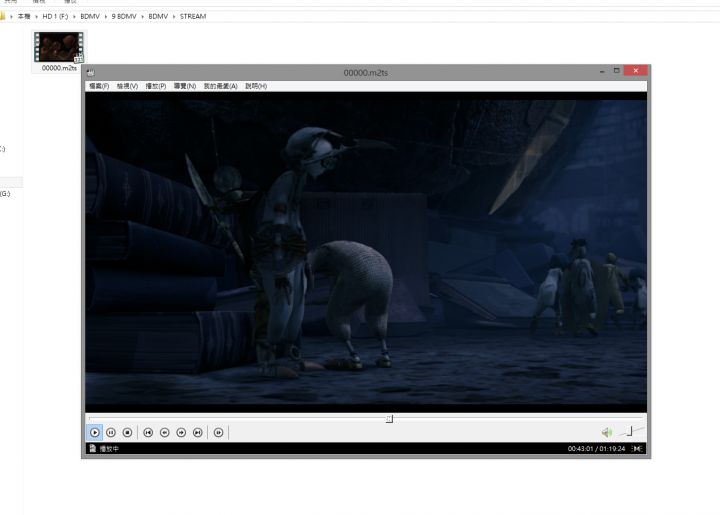Step forward one frame
This screenshot has width=720, height=515.
tap(219, 432)
